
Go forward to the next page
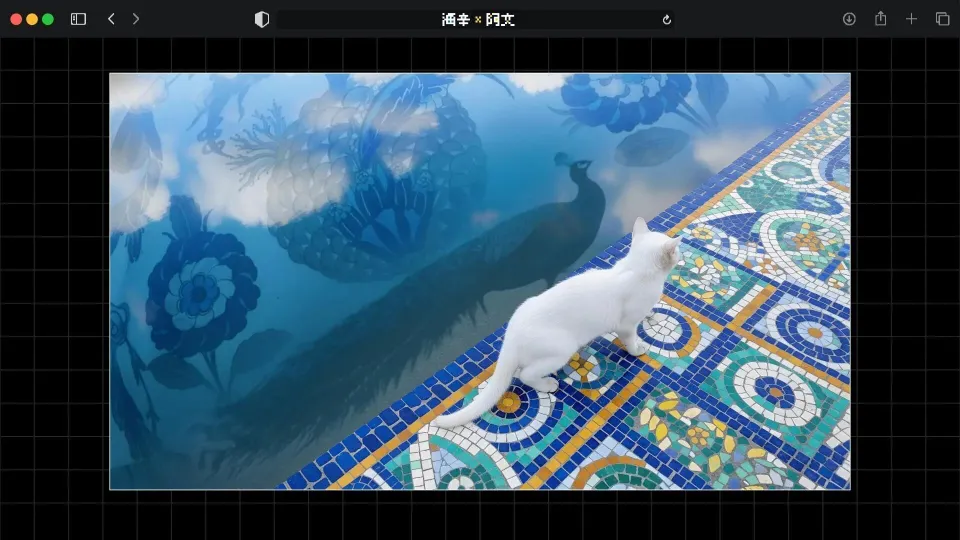[x=136, y=19]
